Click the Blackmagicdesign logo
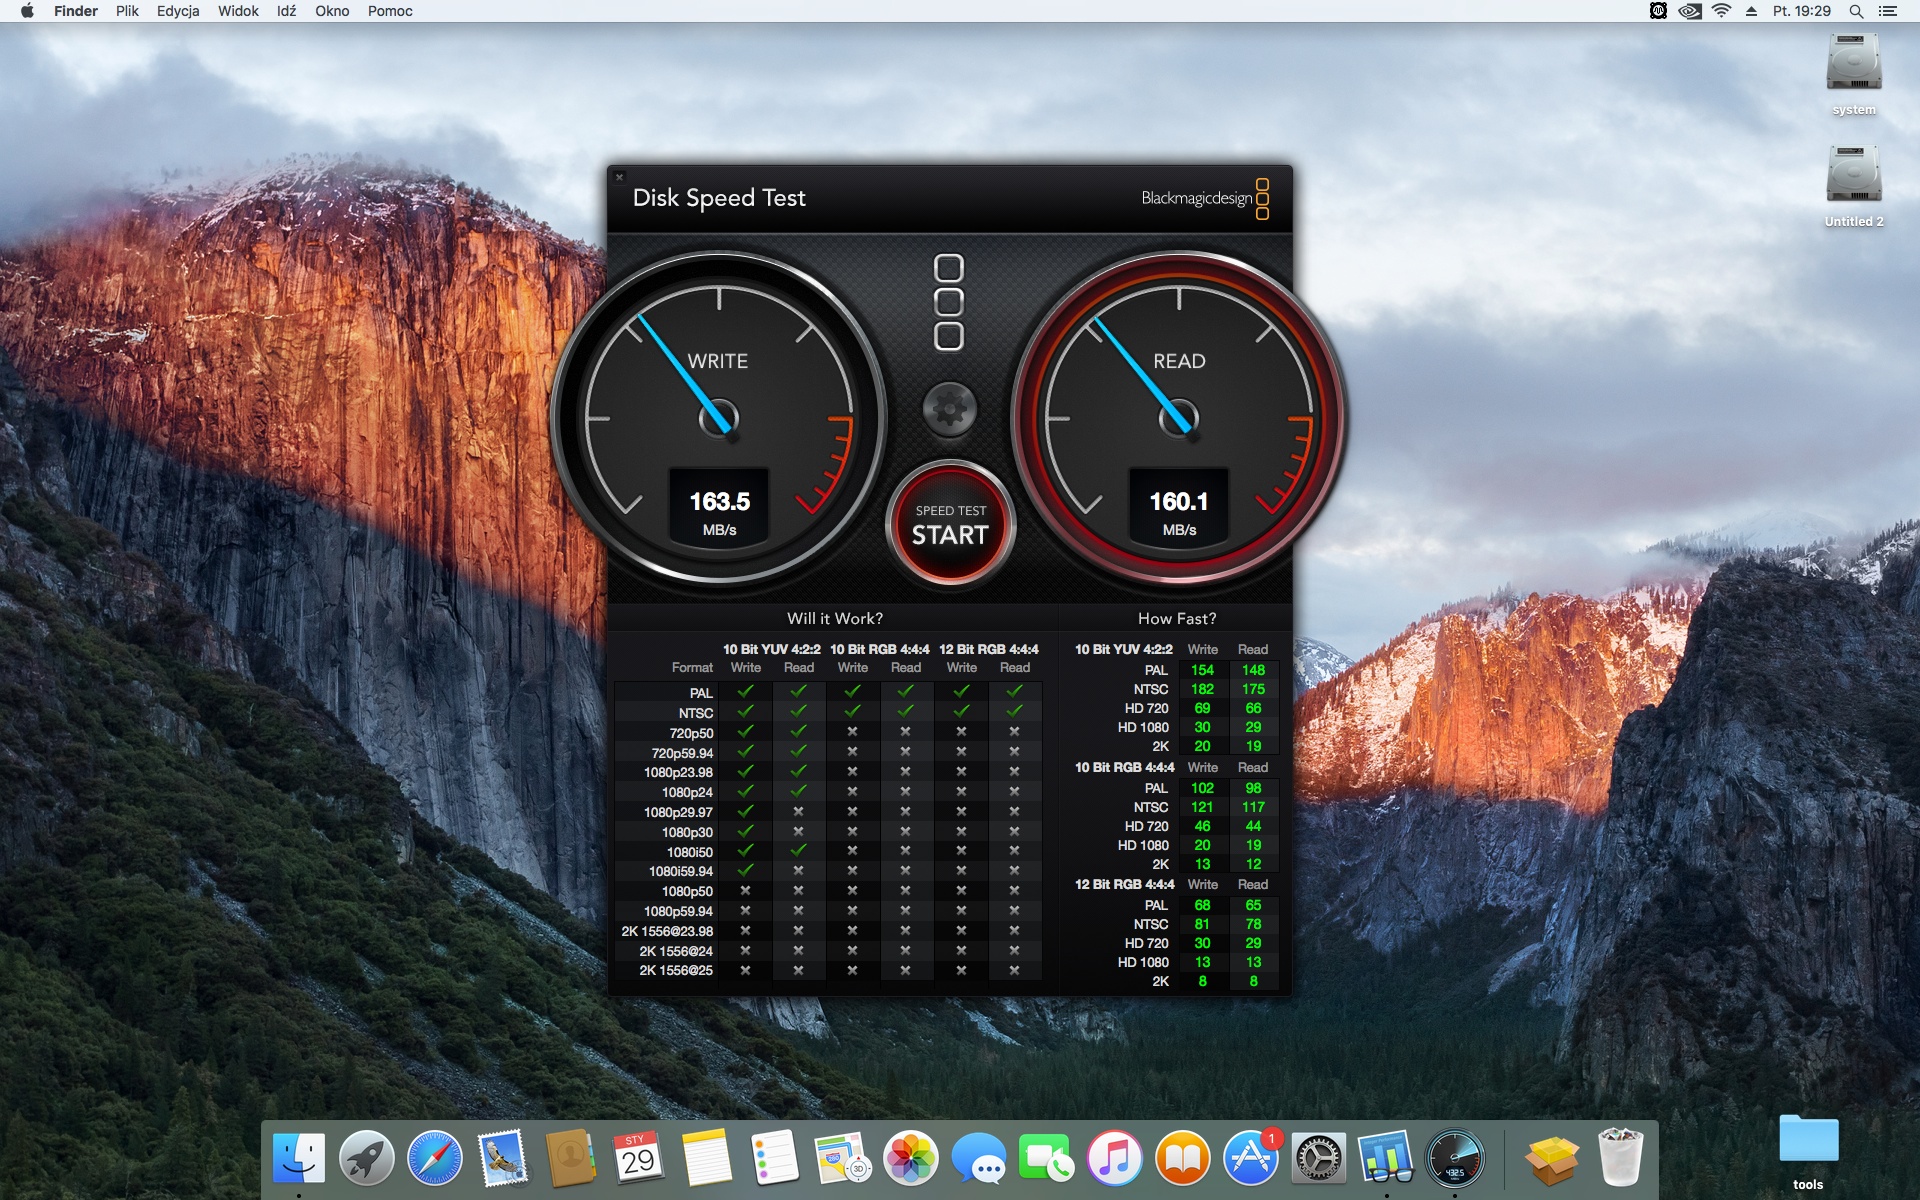1920x1200 pixels. click(1204, 198)
